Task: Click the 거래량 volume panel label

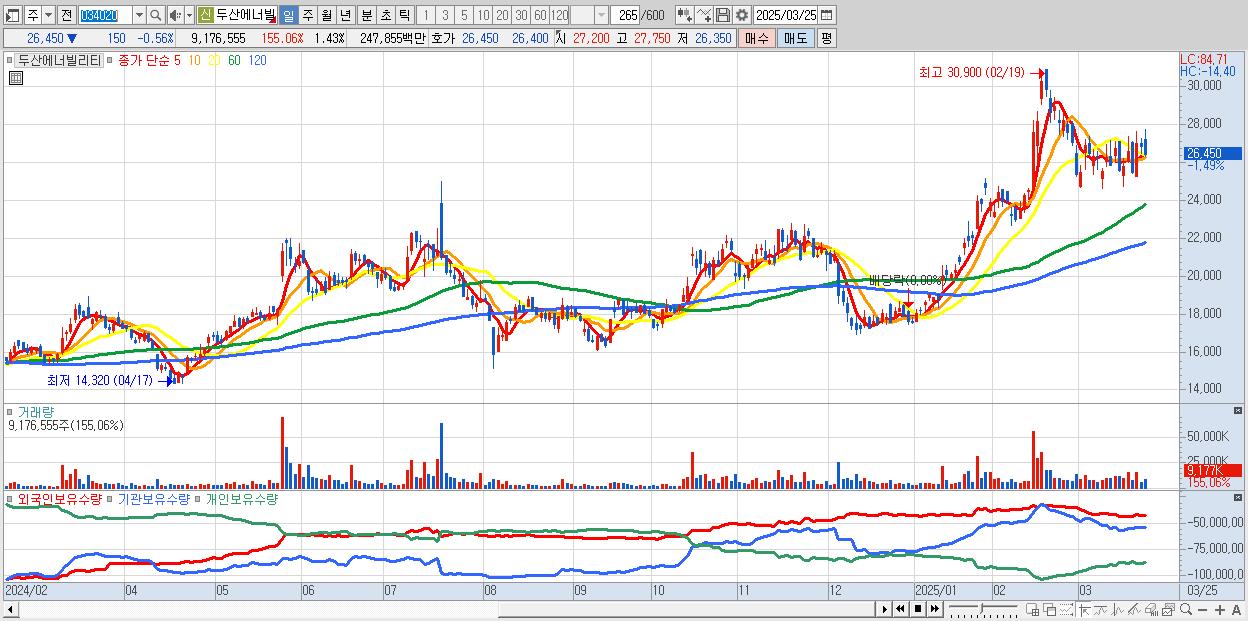Action: [34, 412]
